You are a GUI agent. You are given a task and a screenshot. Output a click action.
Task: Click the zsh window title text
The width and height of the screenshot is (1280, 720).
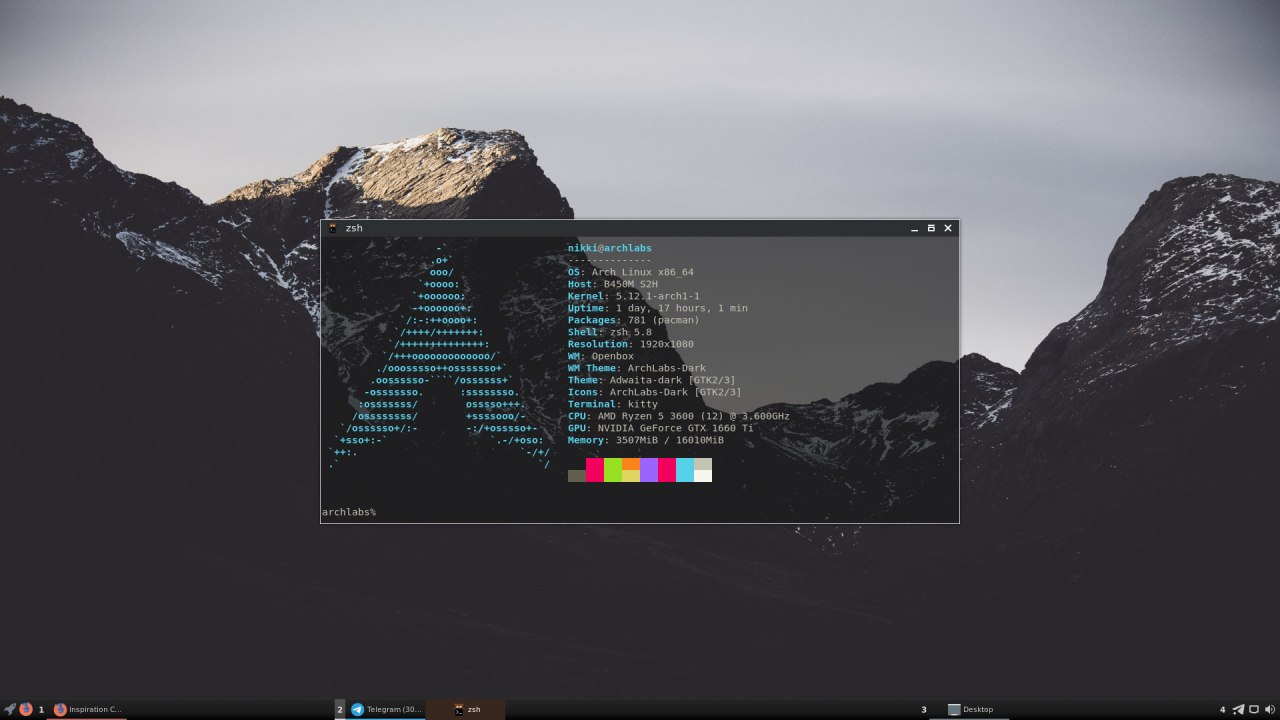tap(354, 228)
